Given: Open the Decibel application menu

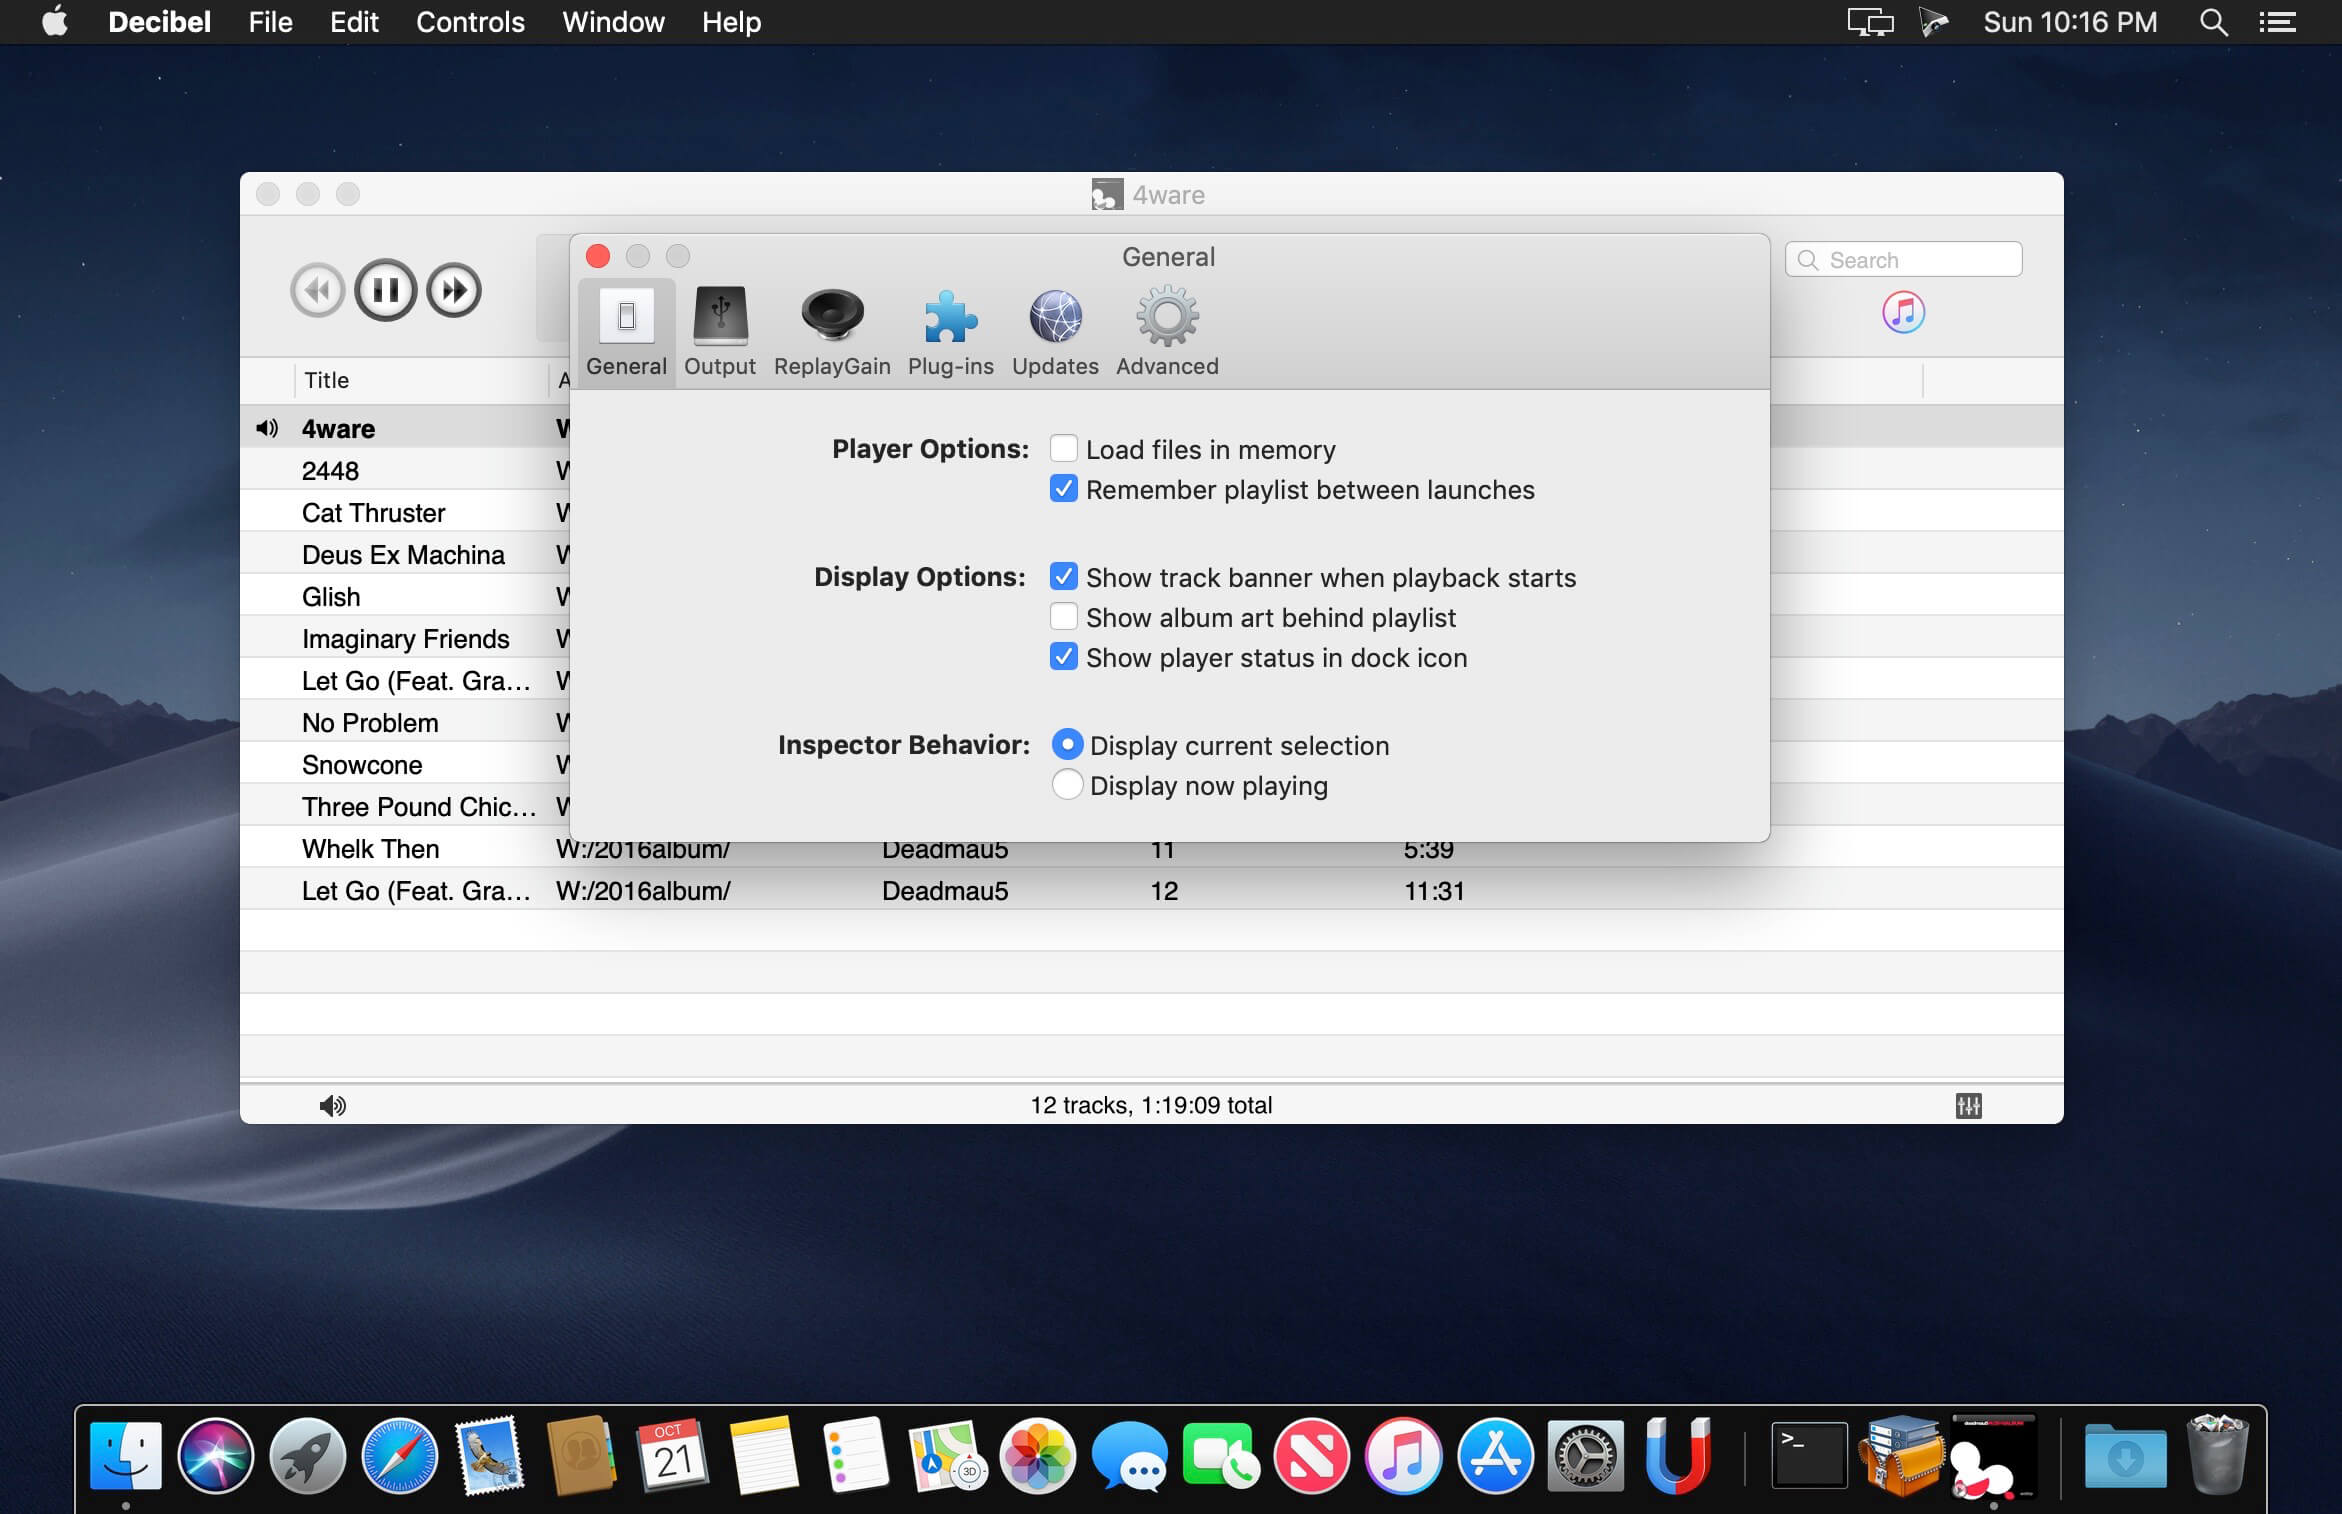Looking at the screenshot, I should 159,22.
